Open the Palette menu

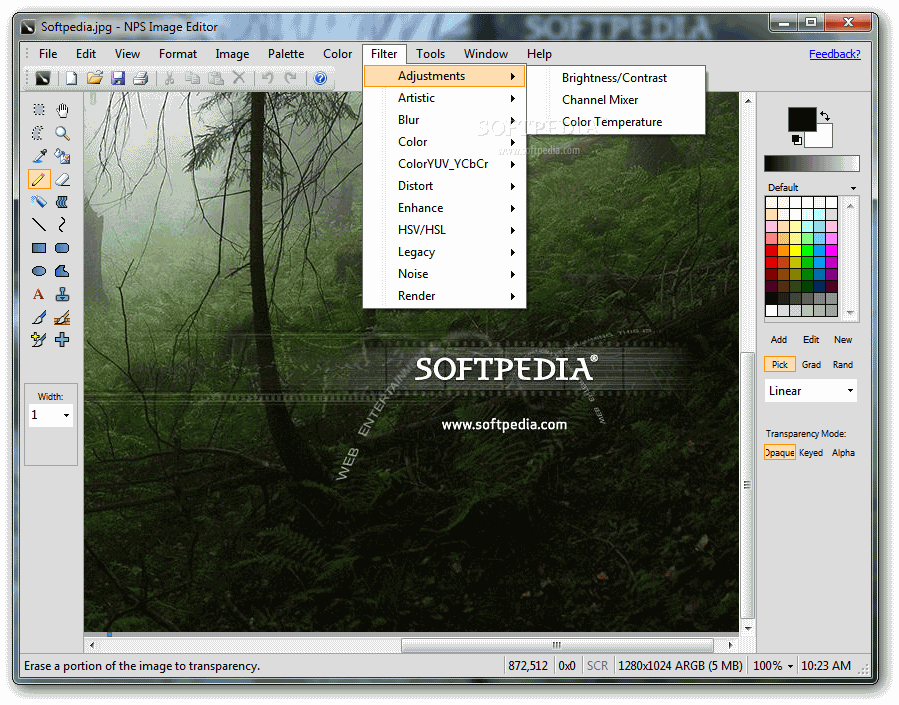click(286, 54)
